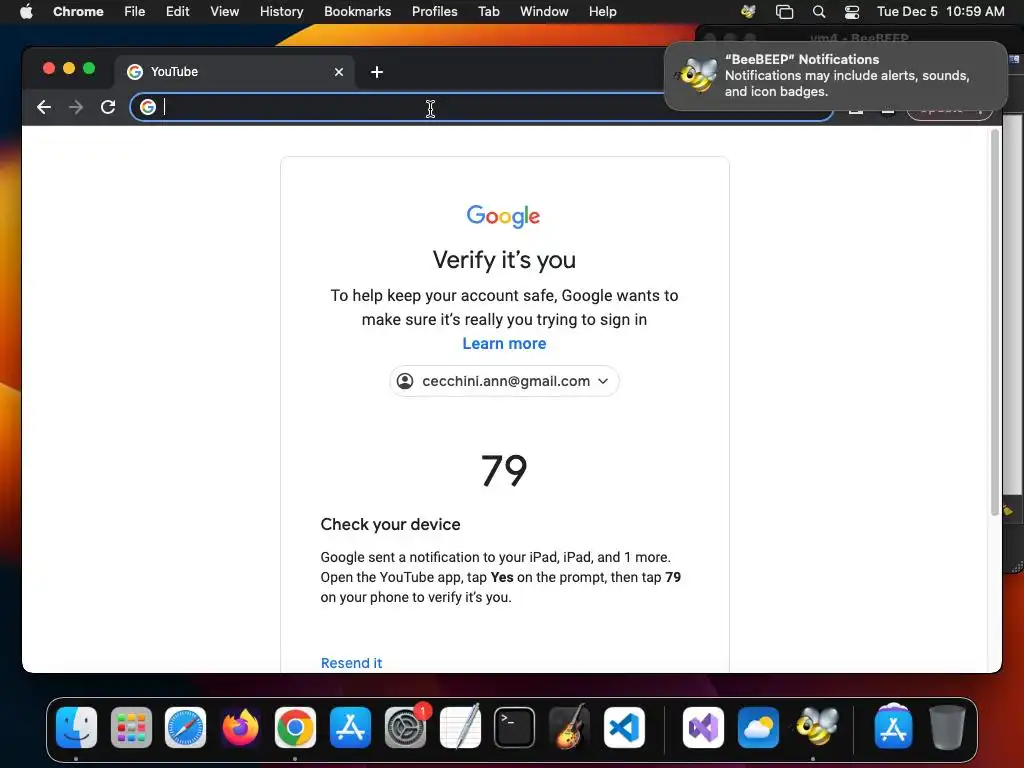This screenshot has width=1024, height=768.
Task: Open the File menu
Action: point(135,11)
